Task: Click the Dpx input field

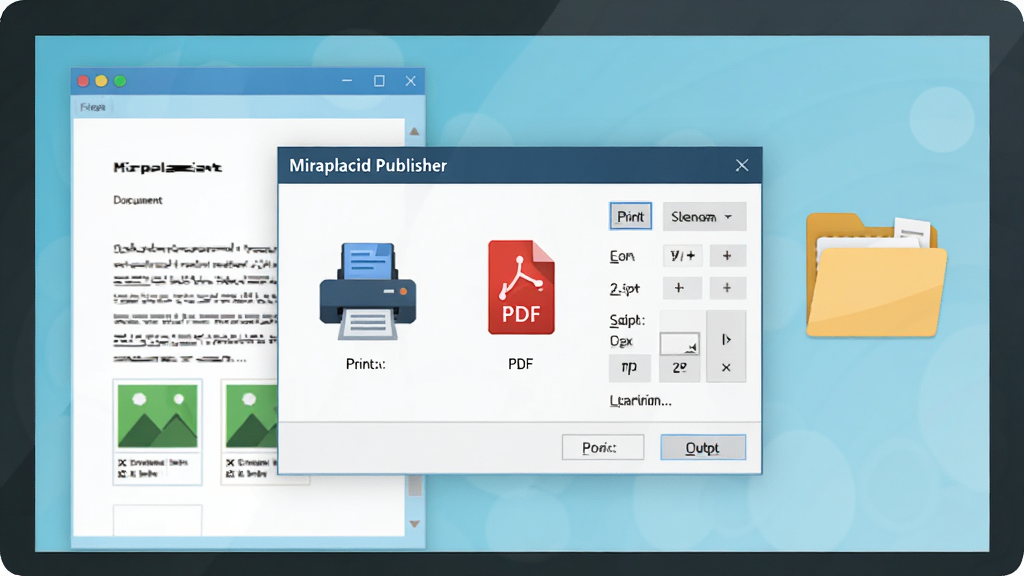Action: pos(679,343)
